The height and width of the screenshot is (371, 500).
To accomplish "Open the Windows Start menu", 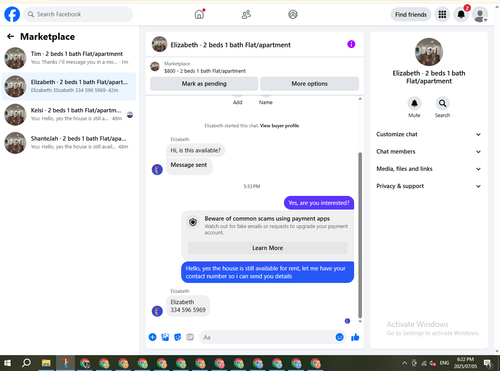I will pos(7,363).
